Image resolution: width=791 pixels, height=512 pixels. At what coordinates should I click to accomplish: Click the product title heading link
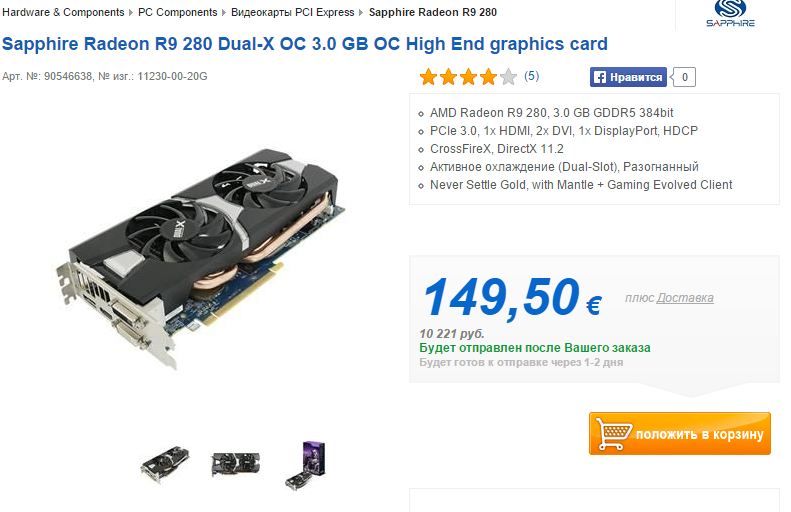(x=305, y=44)
